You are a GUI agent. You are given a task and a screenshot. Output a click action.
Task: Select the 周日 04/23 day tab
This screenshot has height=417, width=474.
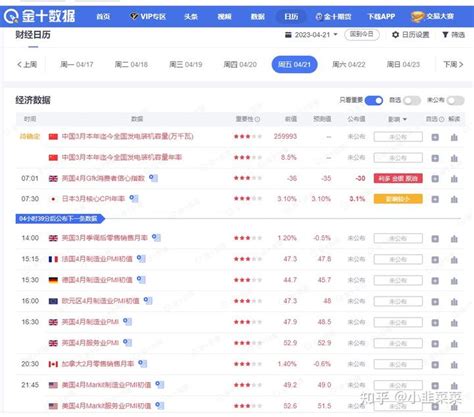(x=403, y=64)
